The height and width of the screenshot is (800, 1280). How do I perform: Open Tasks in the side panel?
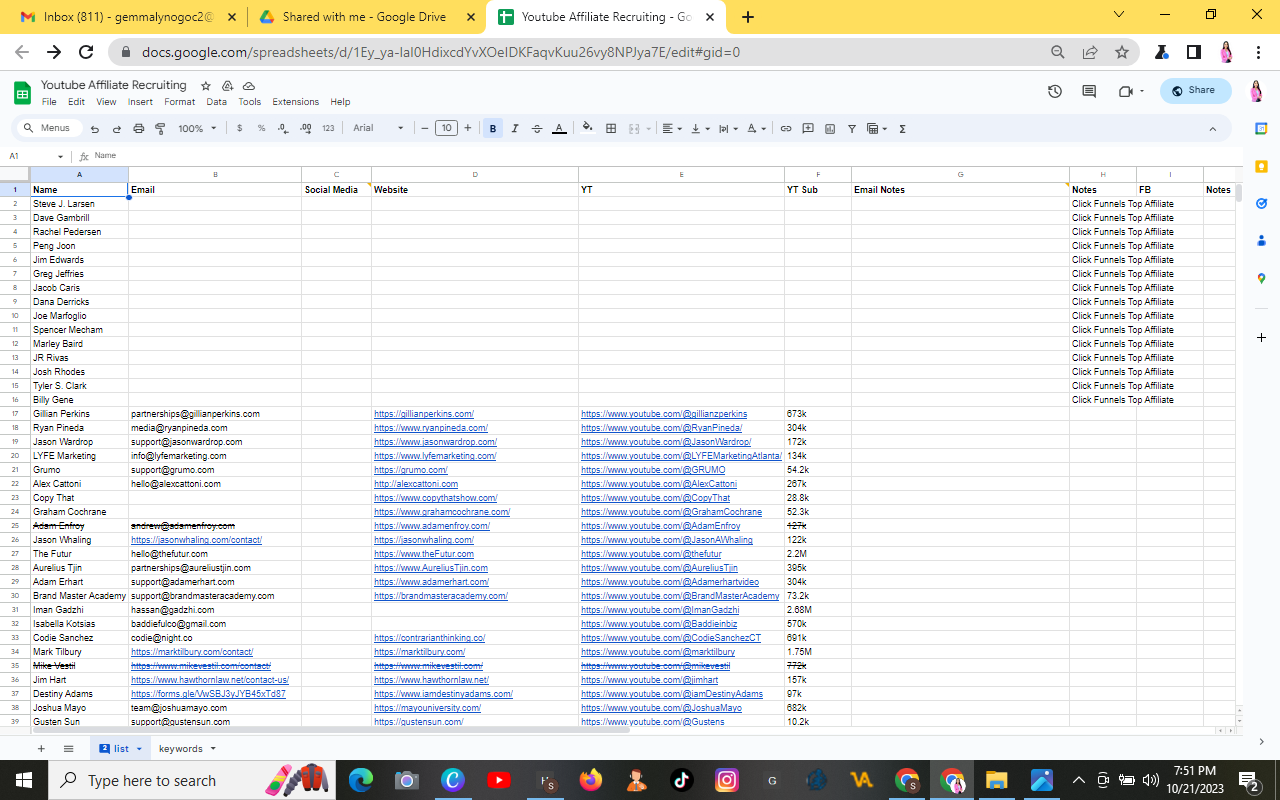click(x=1261, y=203)
